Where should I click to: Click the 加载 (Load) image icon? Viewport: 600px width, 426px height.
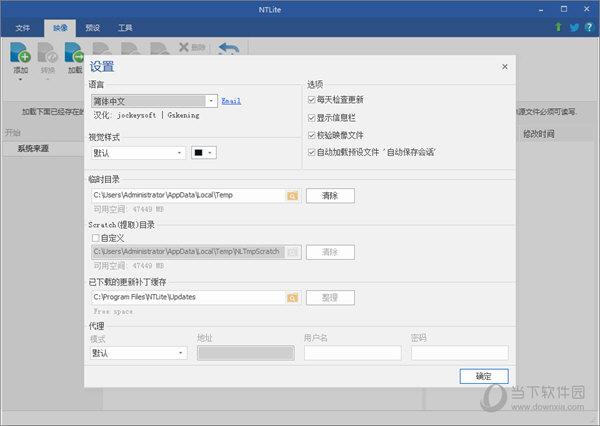tap(75, 53)
